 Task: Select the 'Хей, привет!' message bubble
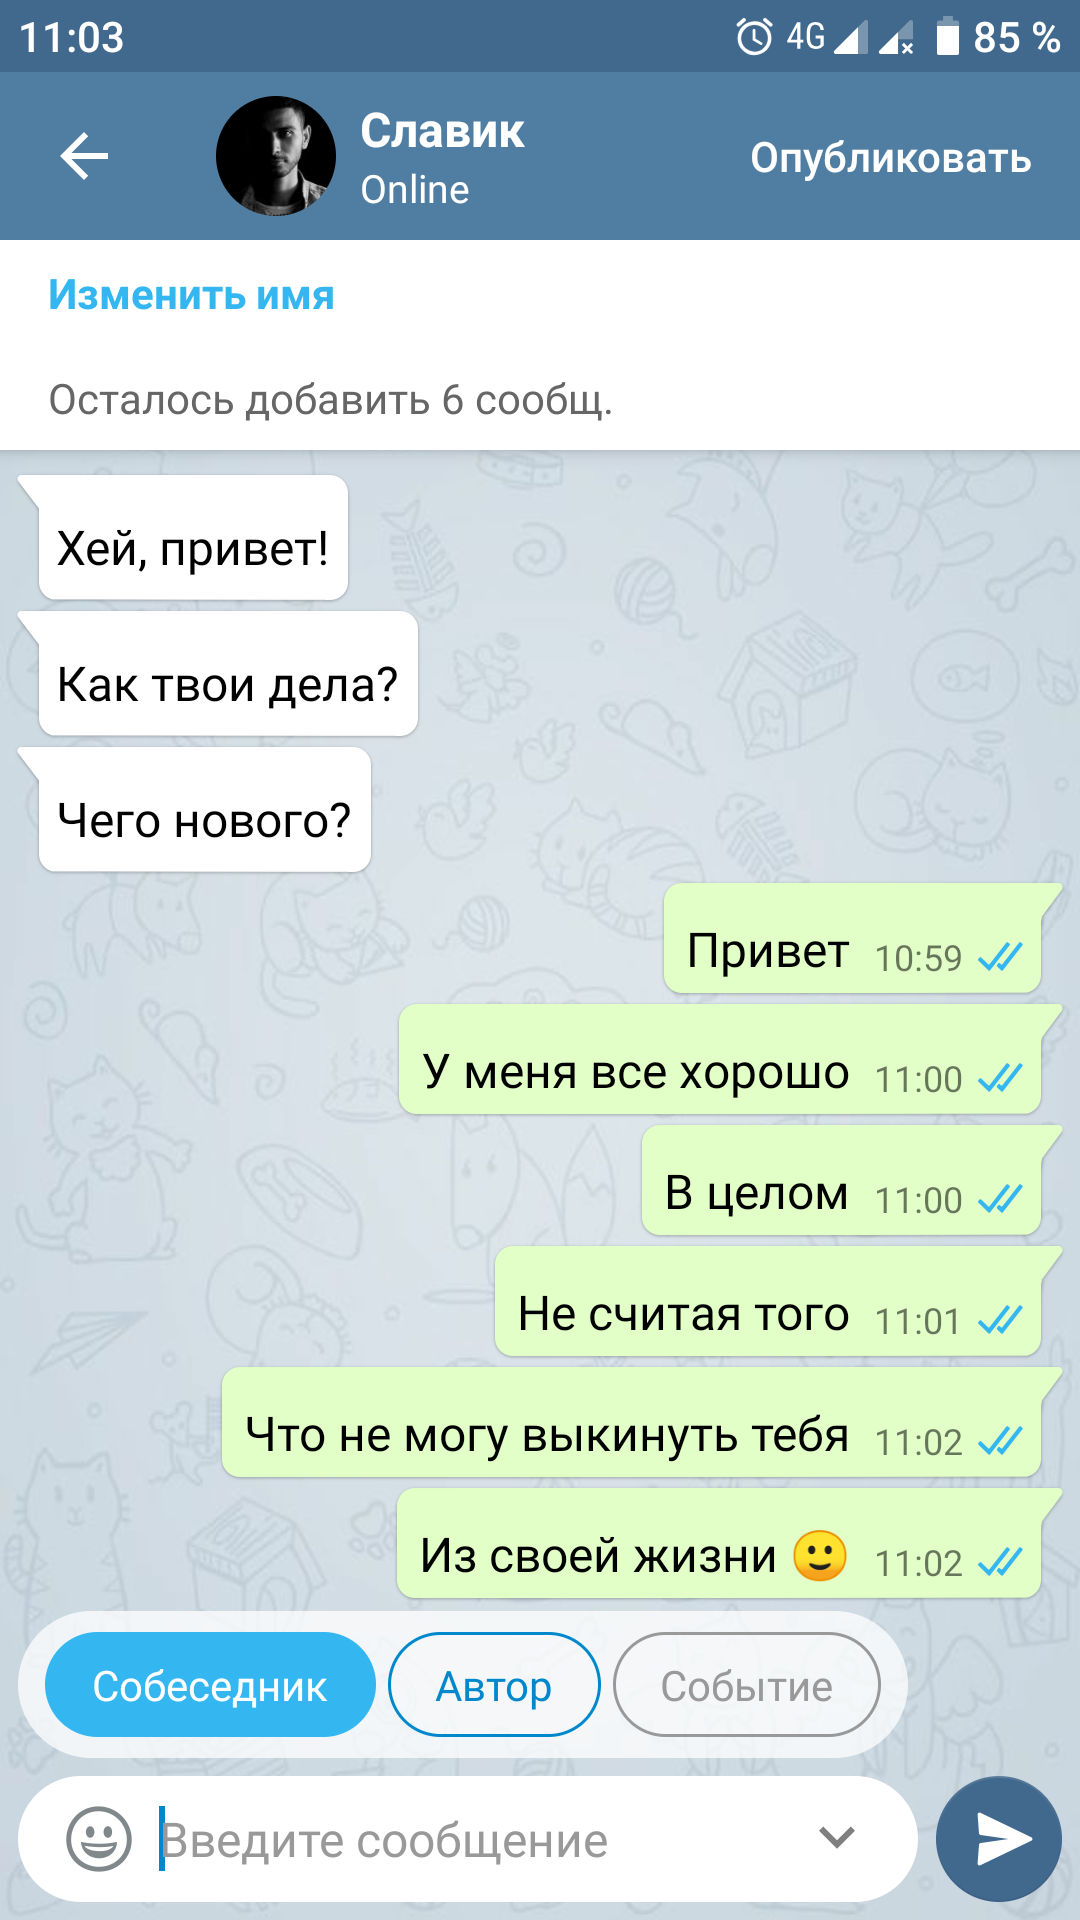coord(193,538)
